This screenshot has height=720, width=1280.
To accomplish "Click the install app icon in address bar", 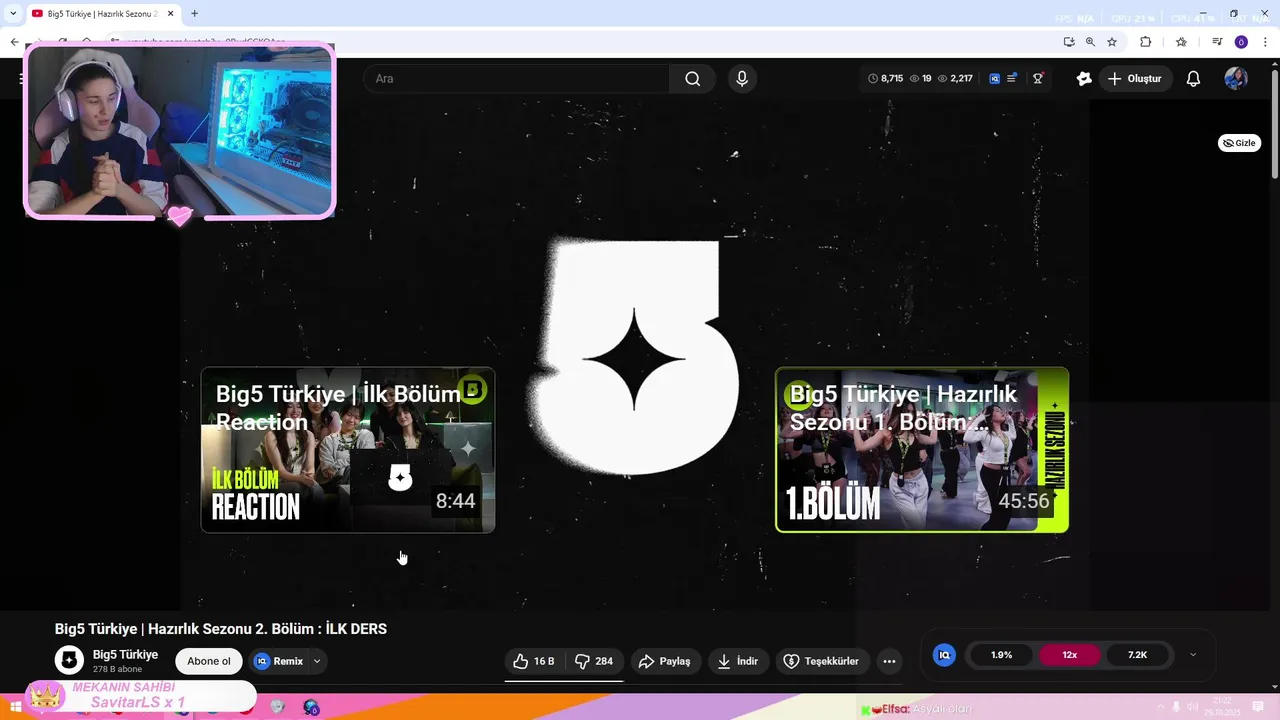I will point(1069,42).
